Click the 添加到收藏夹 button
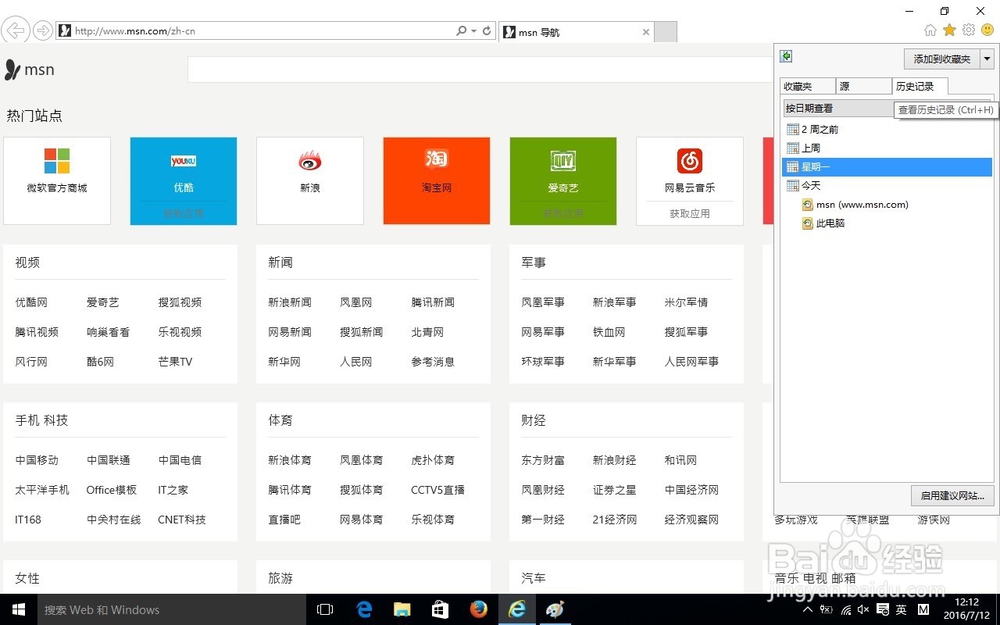The height and width of the screenshot is (625, 1000). coord(942,59)
